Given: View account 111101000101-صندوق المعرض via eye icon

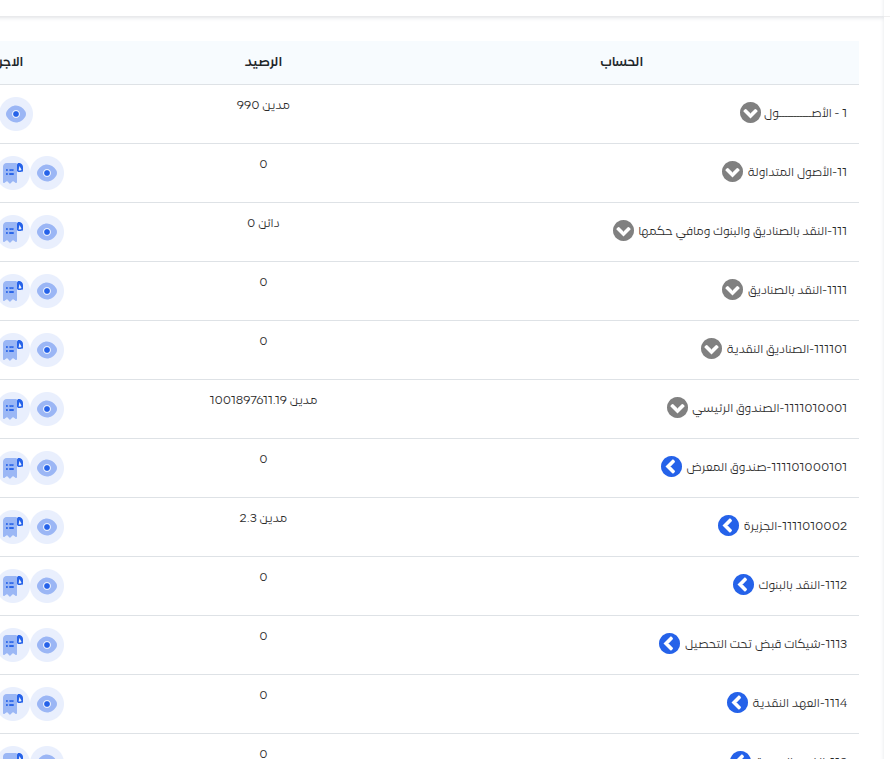Looking at the screenshot, I should click(x=46, y=468).
